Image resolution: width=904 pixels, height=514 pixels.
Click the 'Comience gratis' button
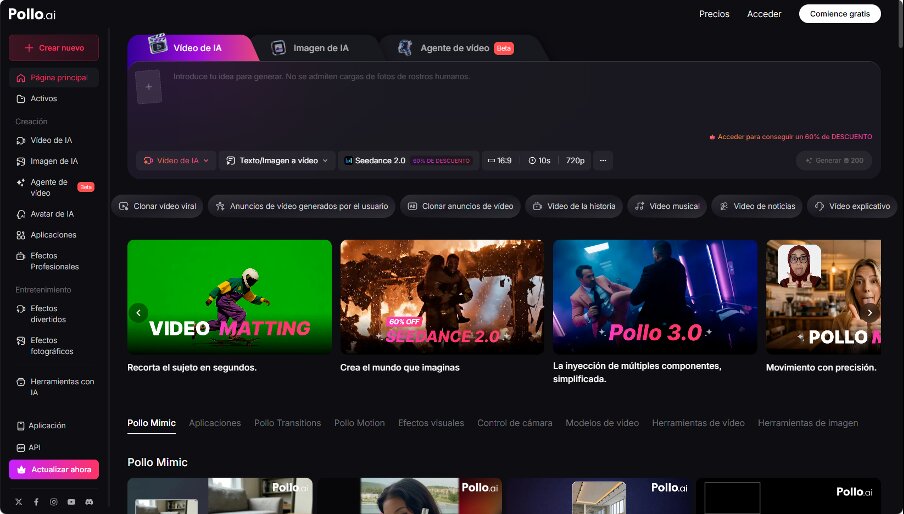click(x=839, y=14)
